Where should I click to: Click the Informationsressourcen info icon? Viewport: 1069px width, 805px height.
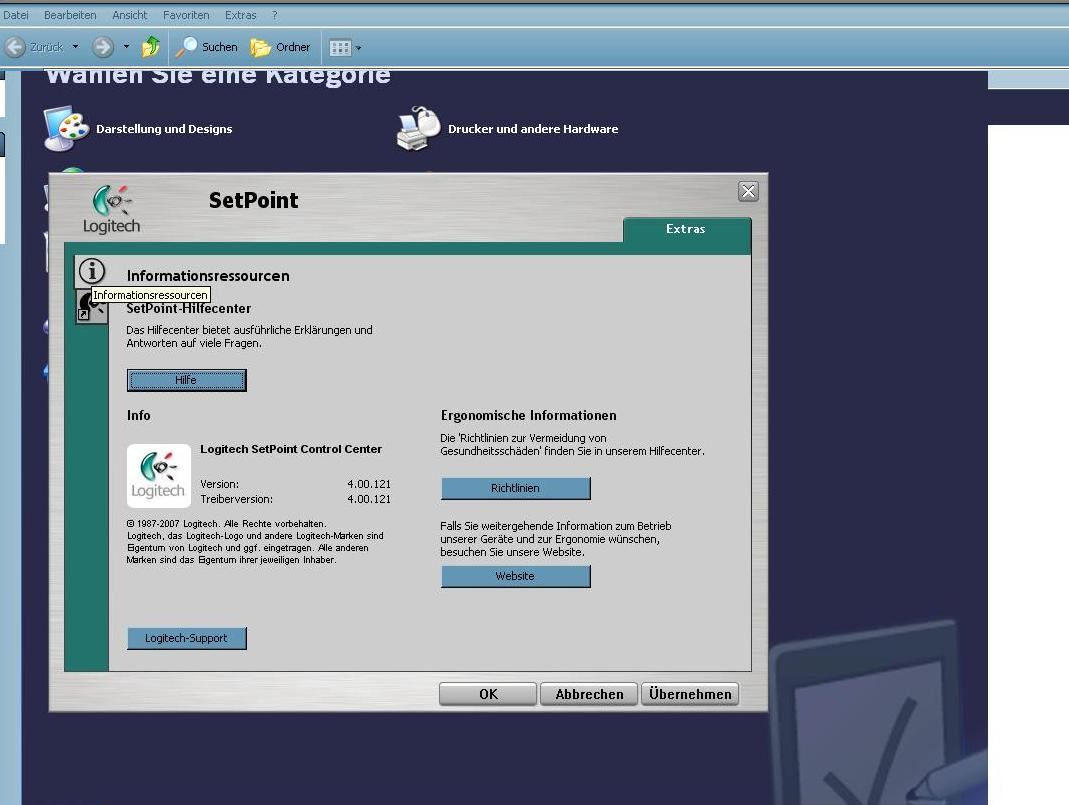tap(92, 271)
